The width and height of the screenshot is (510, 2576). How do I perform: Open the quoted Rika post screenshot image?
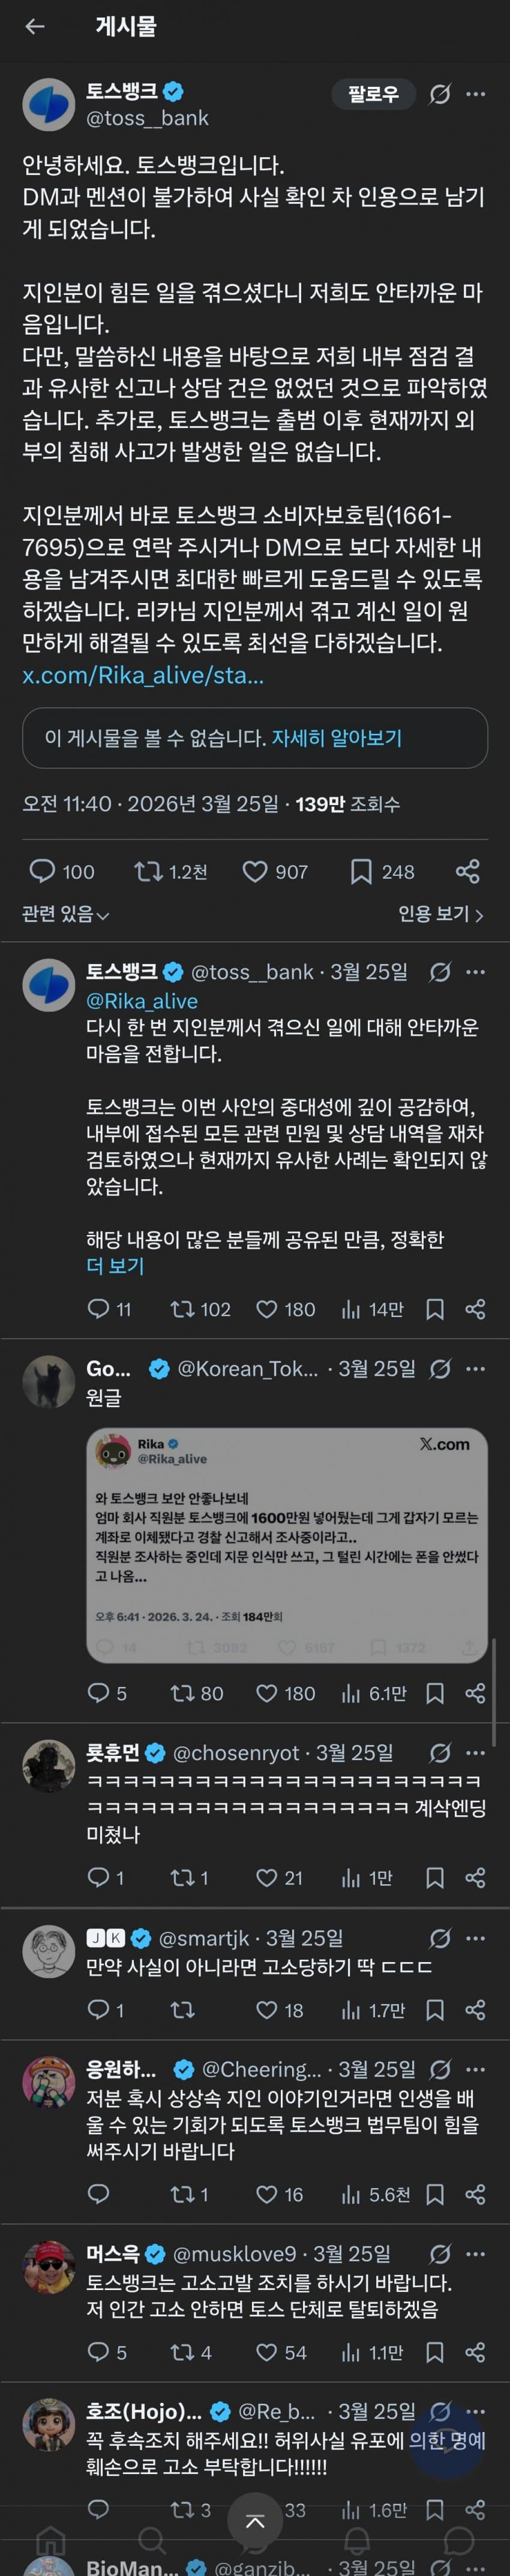pos(286,1546)
